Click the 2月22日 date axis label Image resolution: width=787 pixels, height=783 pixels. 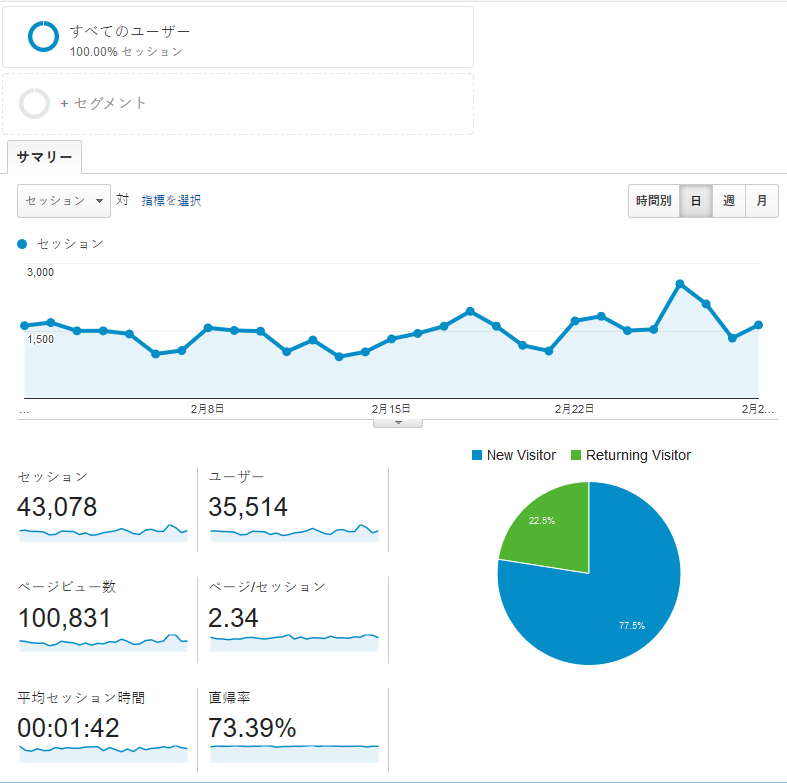[x=574, y=409]
